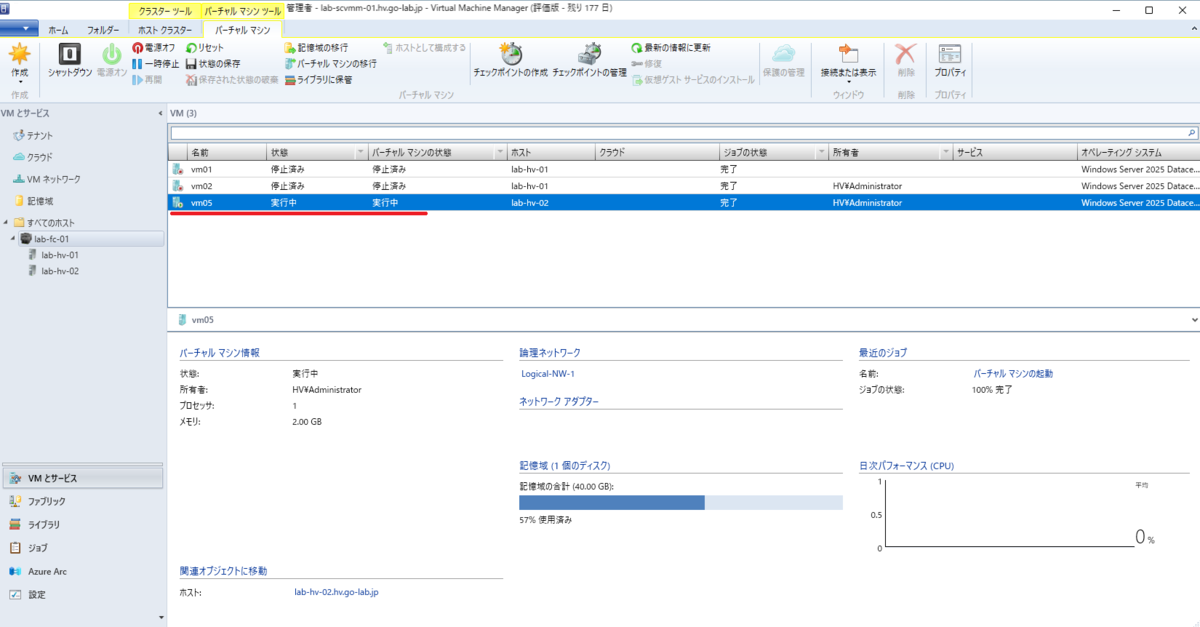This screenshot has width=1200, height=627.
Task: Open プロパティ properties icon
Action: coord(950,54)
